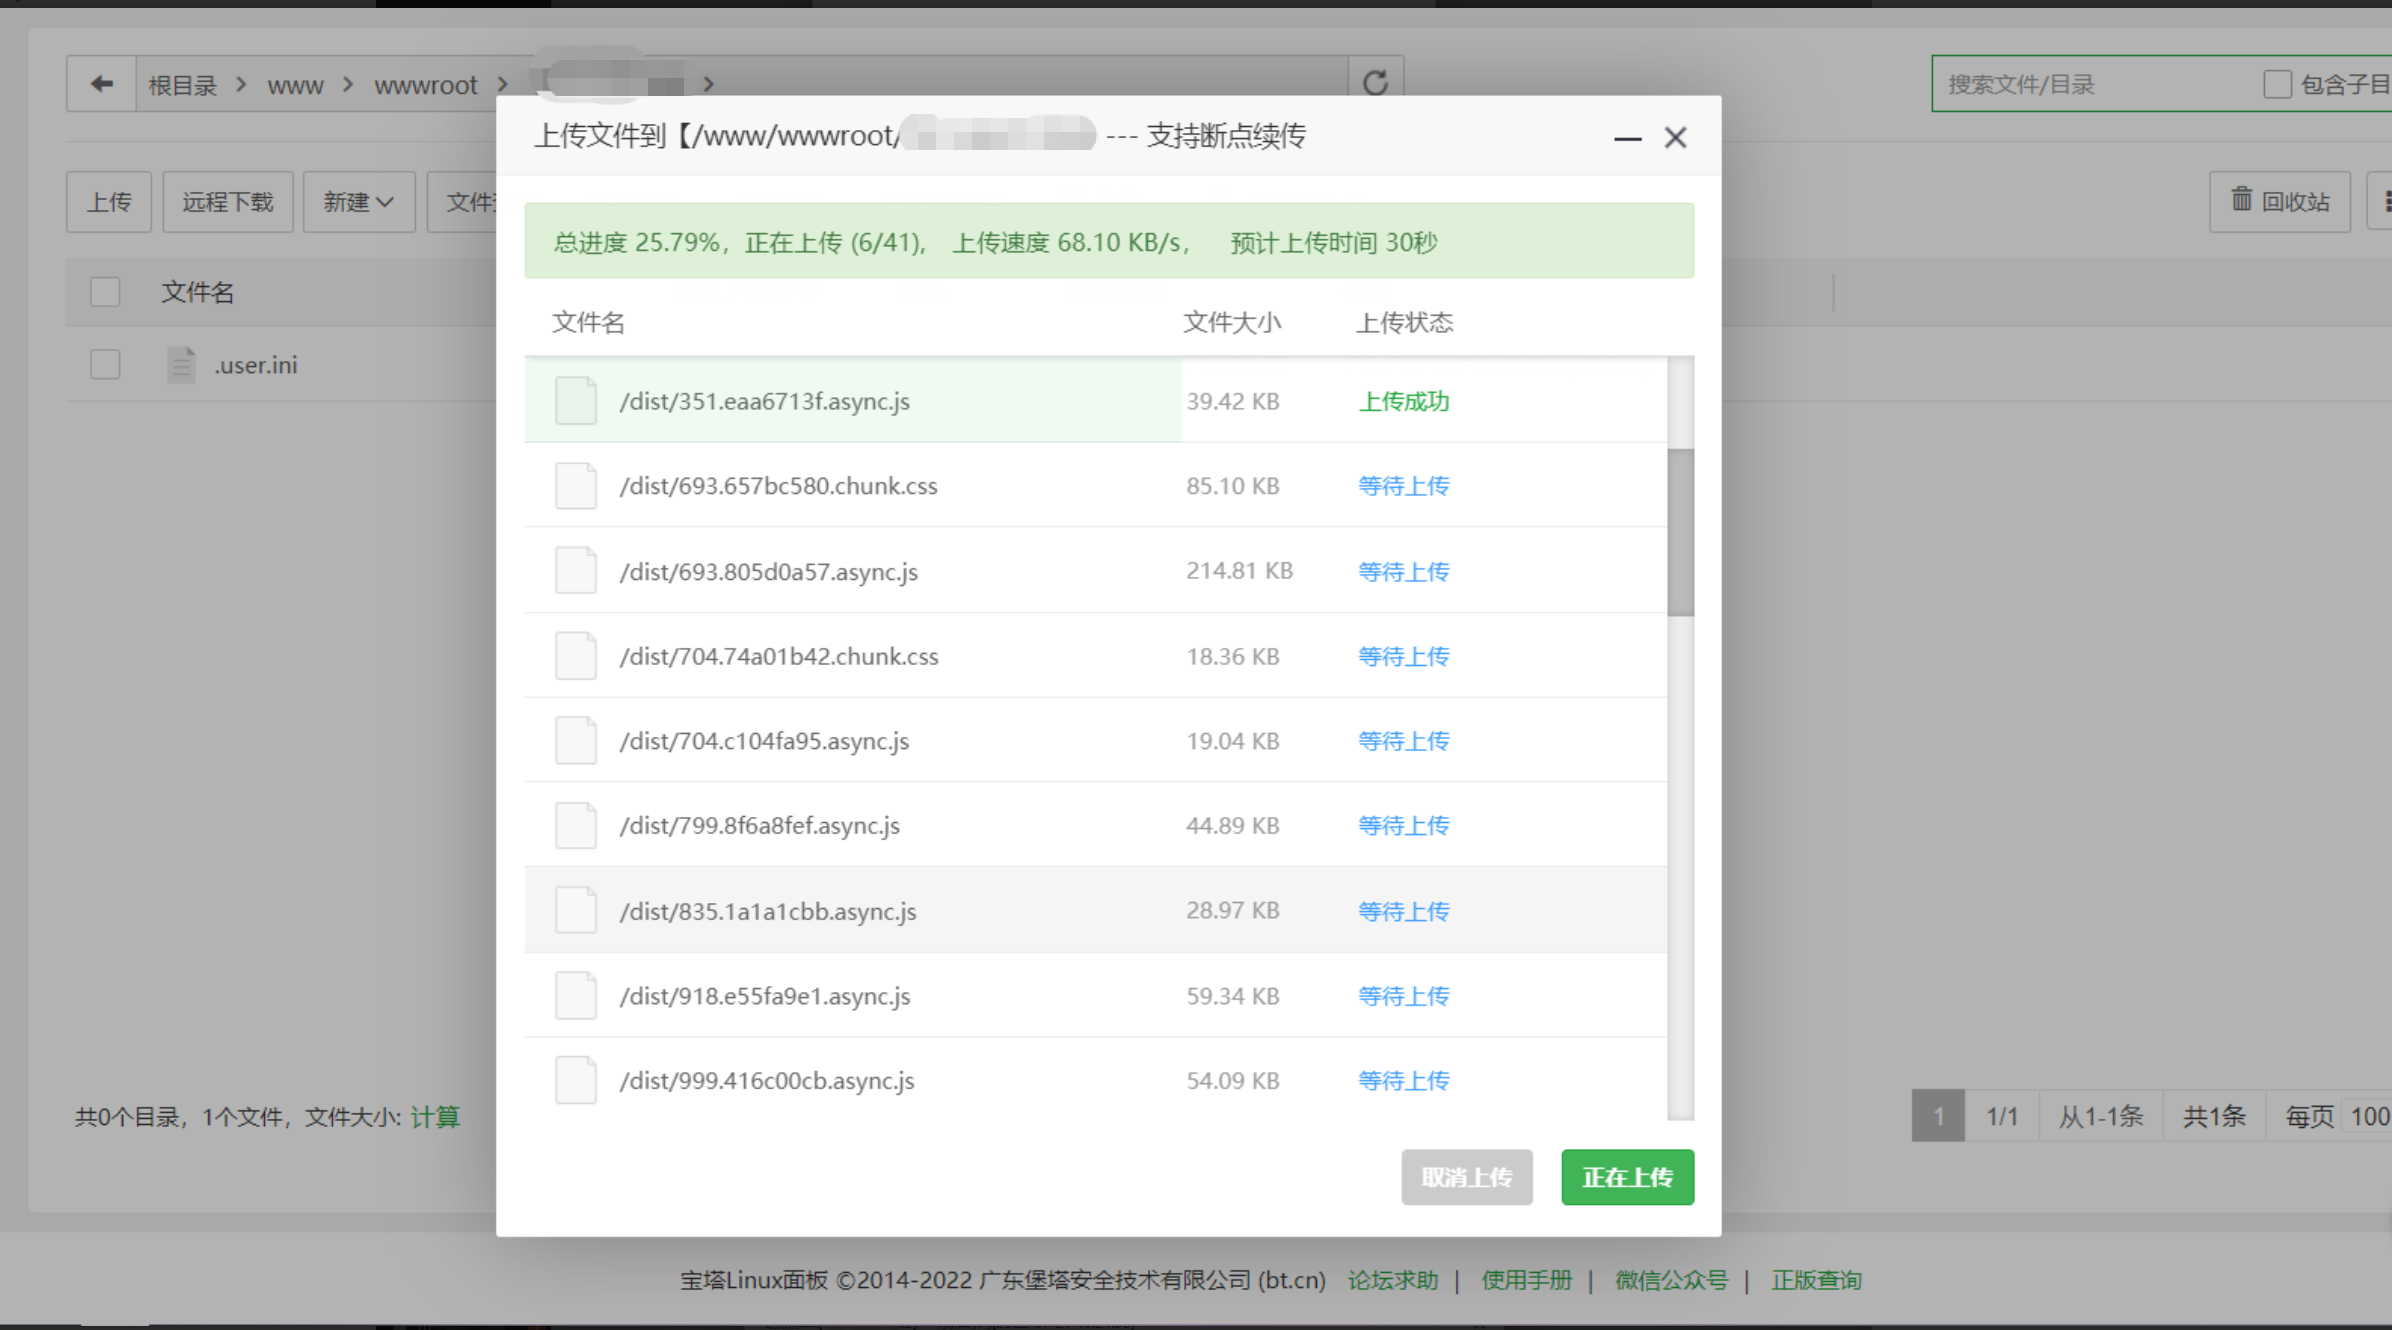Open the recycle bin (回收站)
This screenshot has height=1330, width=2392.
pyautogui.click(x=2280, y=202)
